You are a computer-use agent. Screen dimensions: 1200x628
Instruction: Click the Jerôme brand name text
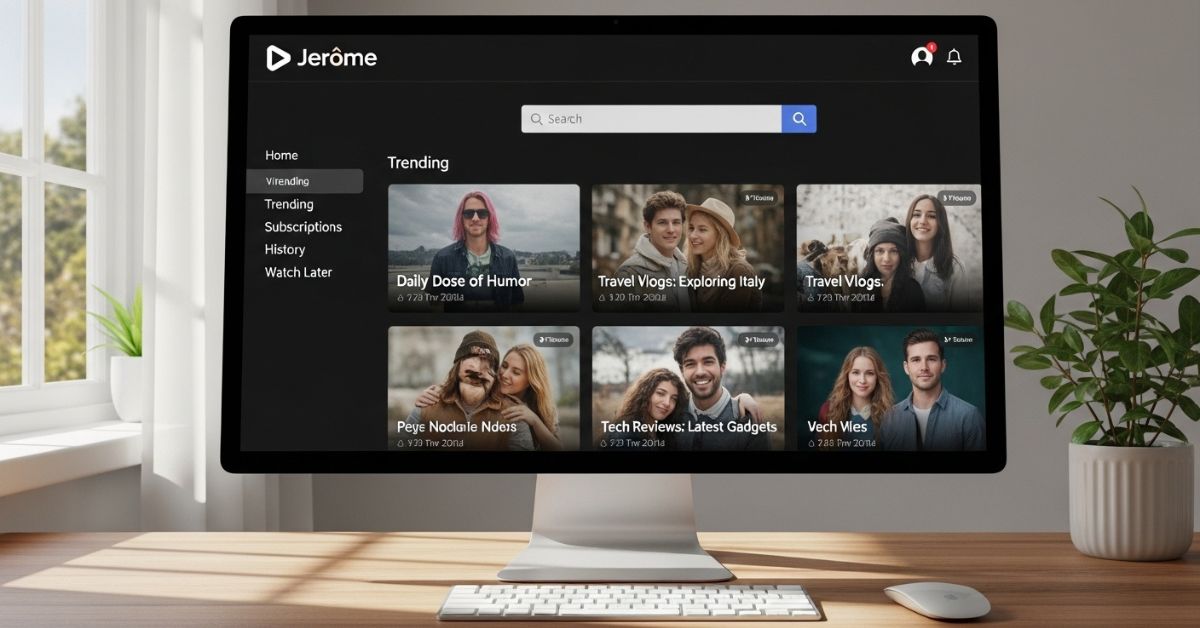point(337,58)
